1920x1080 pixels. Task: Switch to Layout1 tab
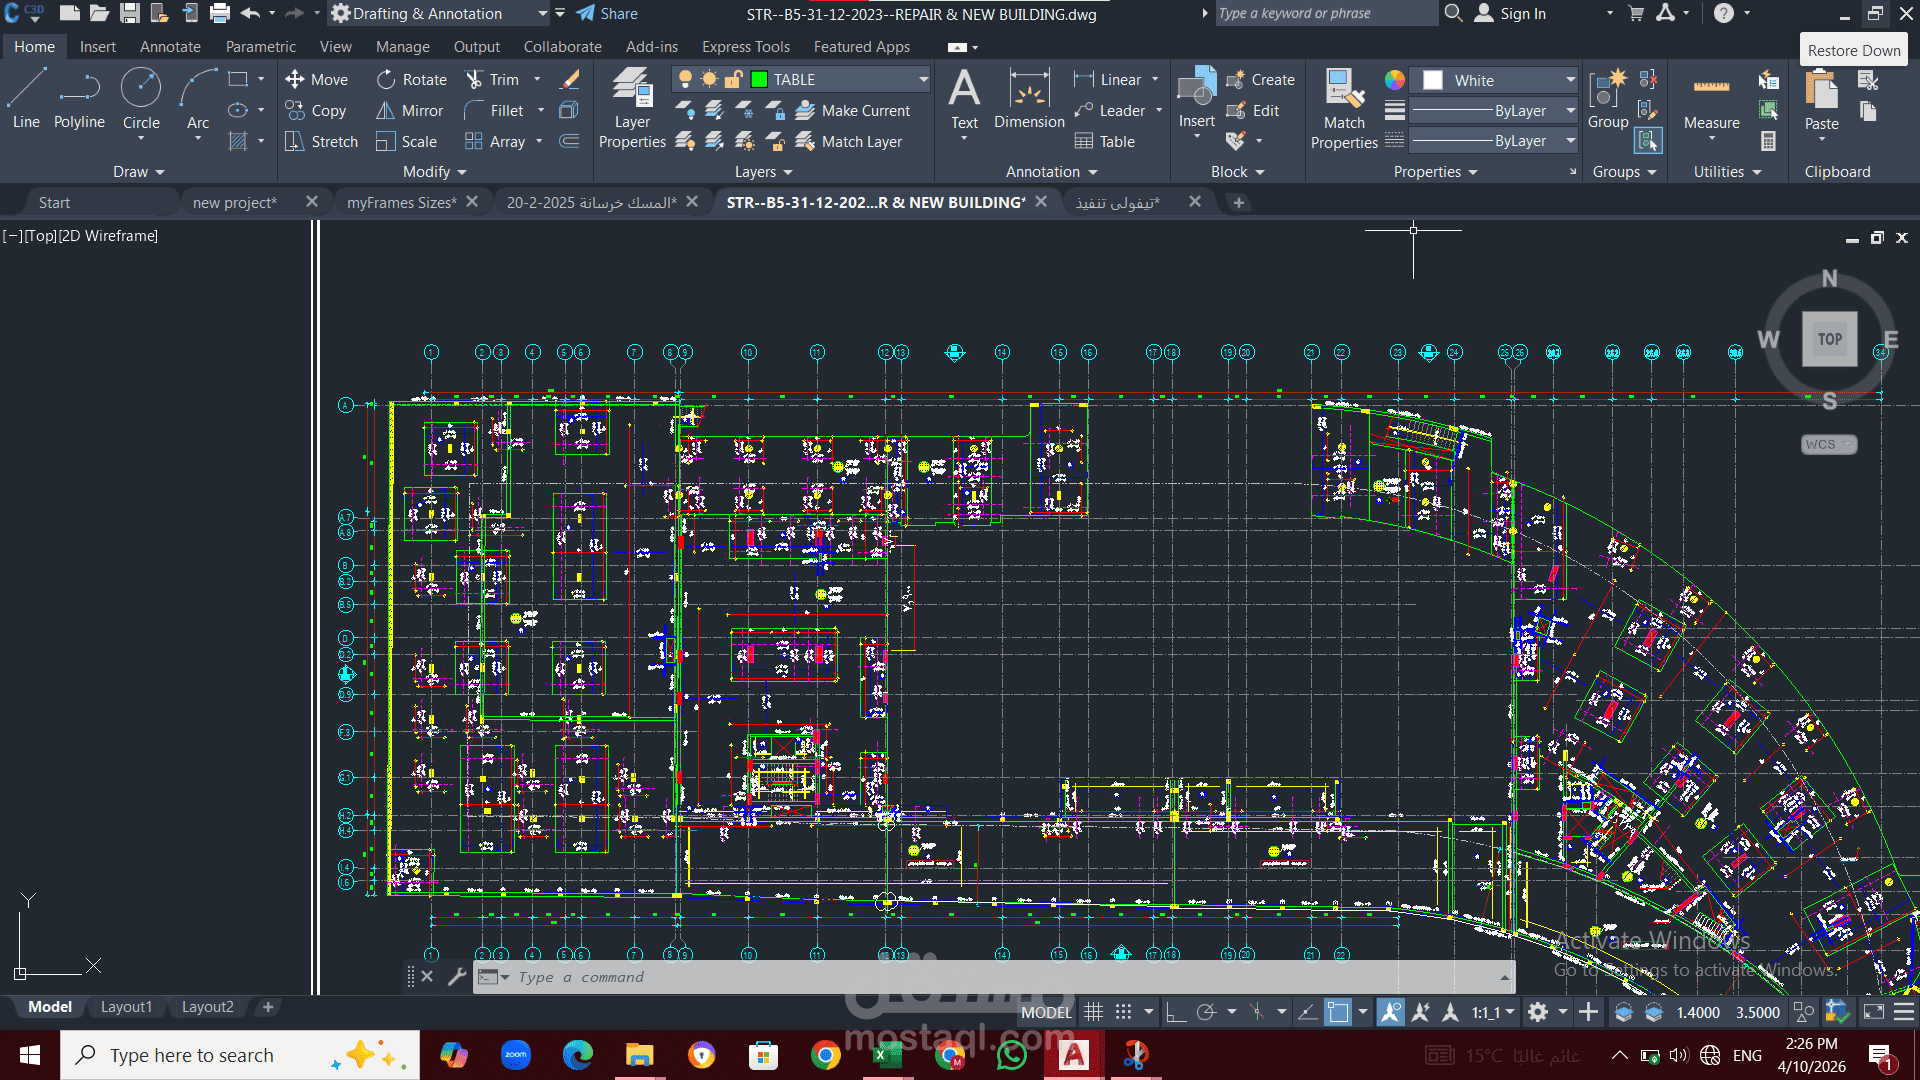[x=126, y=1007]
